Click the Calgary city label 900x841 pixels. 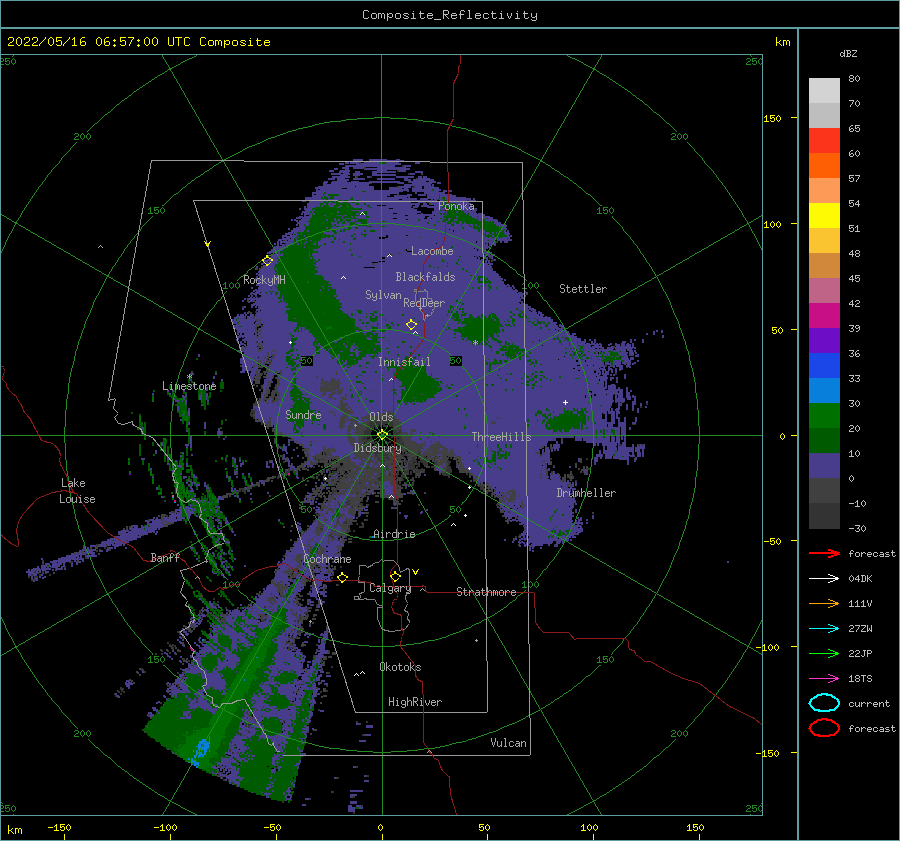pos(390,588)
